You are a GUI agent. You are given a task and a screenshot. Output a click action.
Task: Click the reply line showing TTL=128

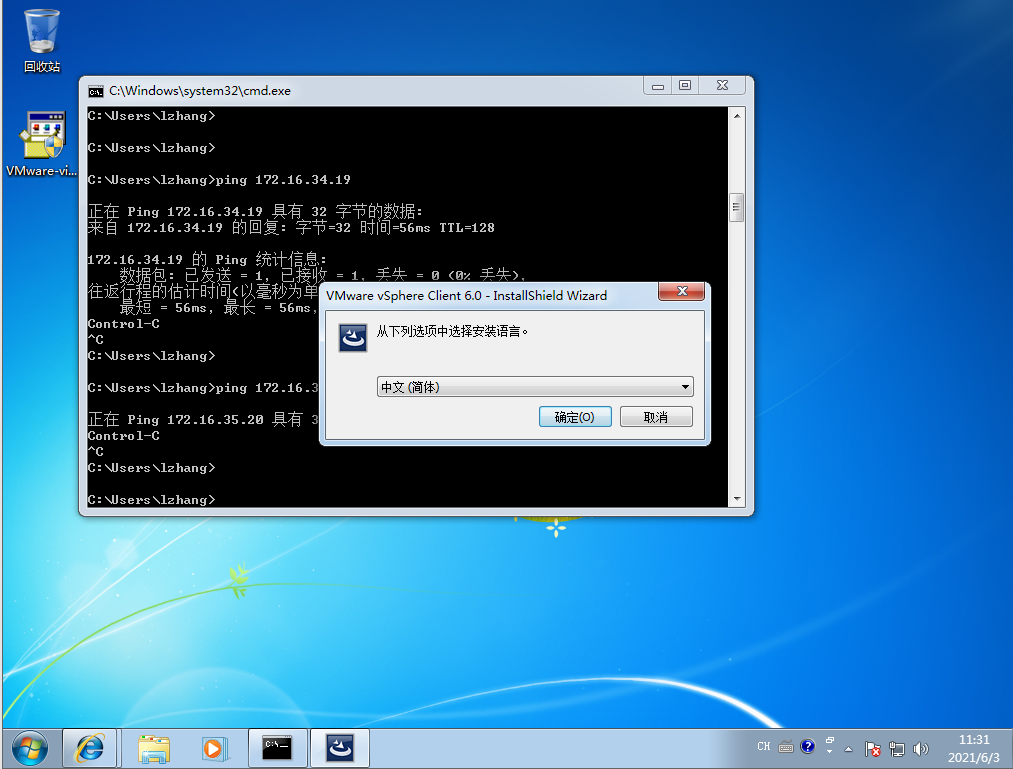tap(291, 227)
